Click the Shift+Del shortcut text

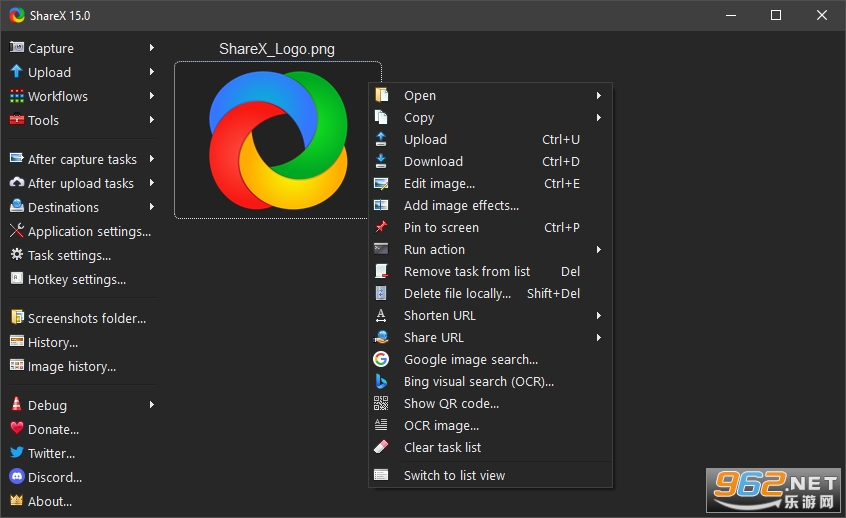(553, 293)
